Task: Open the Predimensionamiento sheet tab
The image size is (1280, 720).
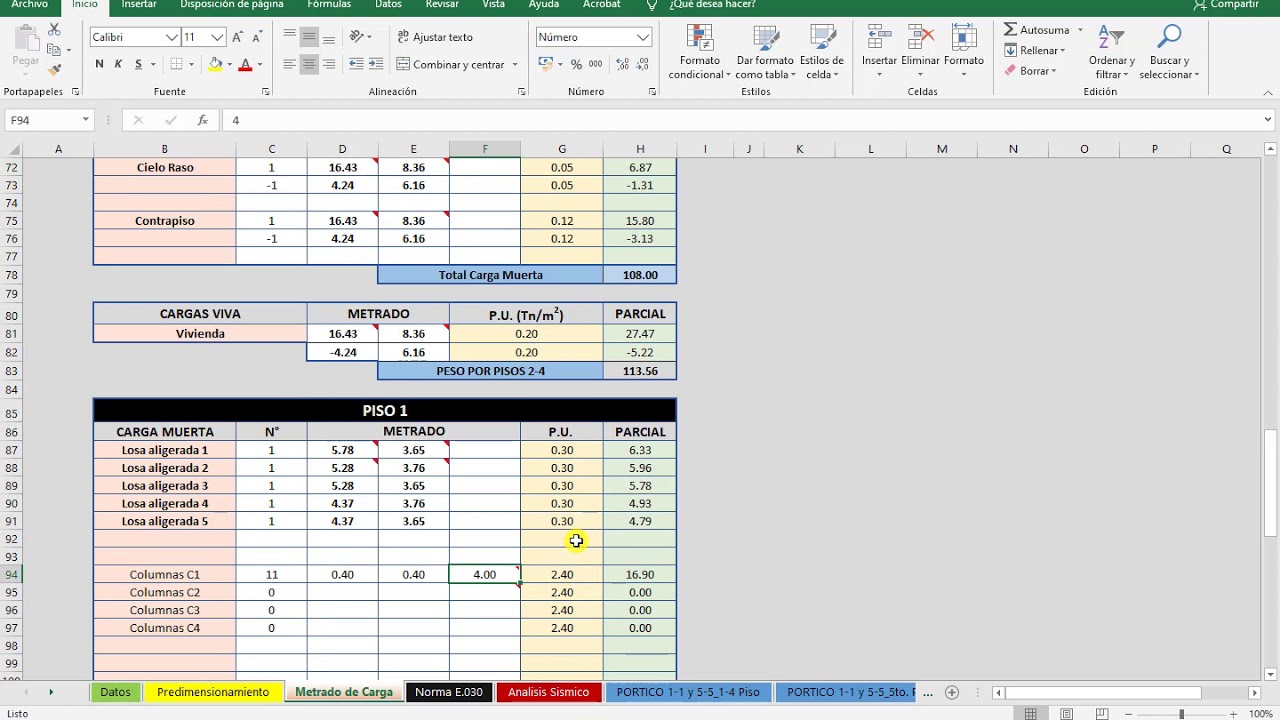Action: (x=213, y=692)
